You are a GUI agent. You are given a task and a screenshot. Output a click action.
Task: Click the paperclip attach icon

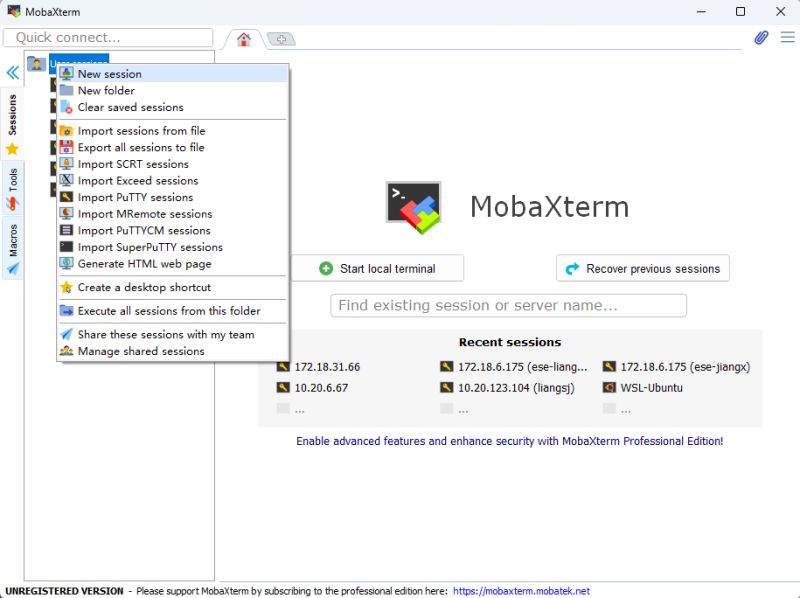tap(761, 37)
